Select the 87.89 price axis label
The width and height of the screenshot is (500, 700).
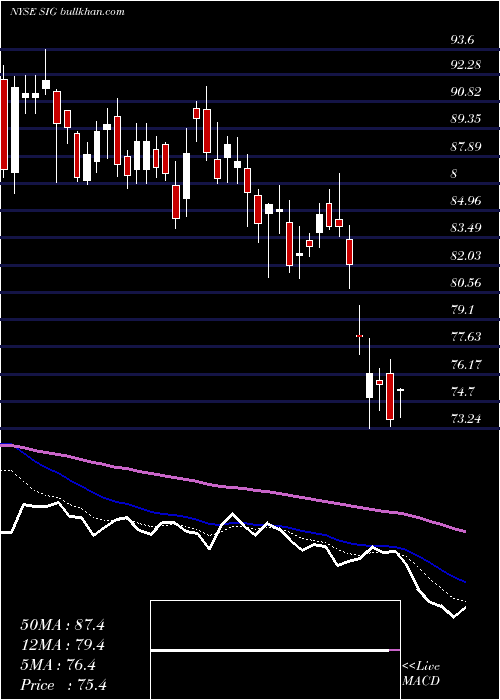click(x=466, y=146)
